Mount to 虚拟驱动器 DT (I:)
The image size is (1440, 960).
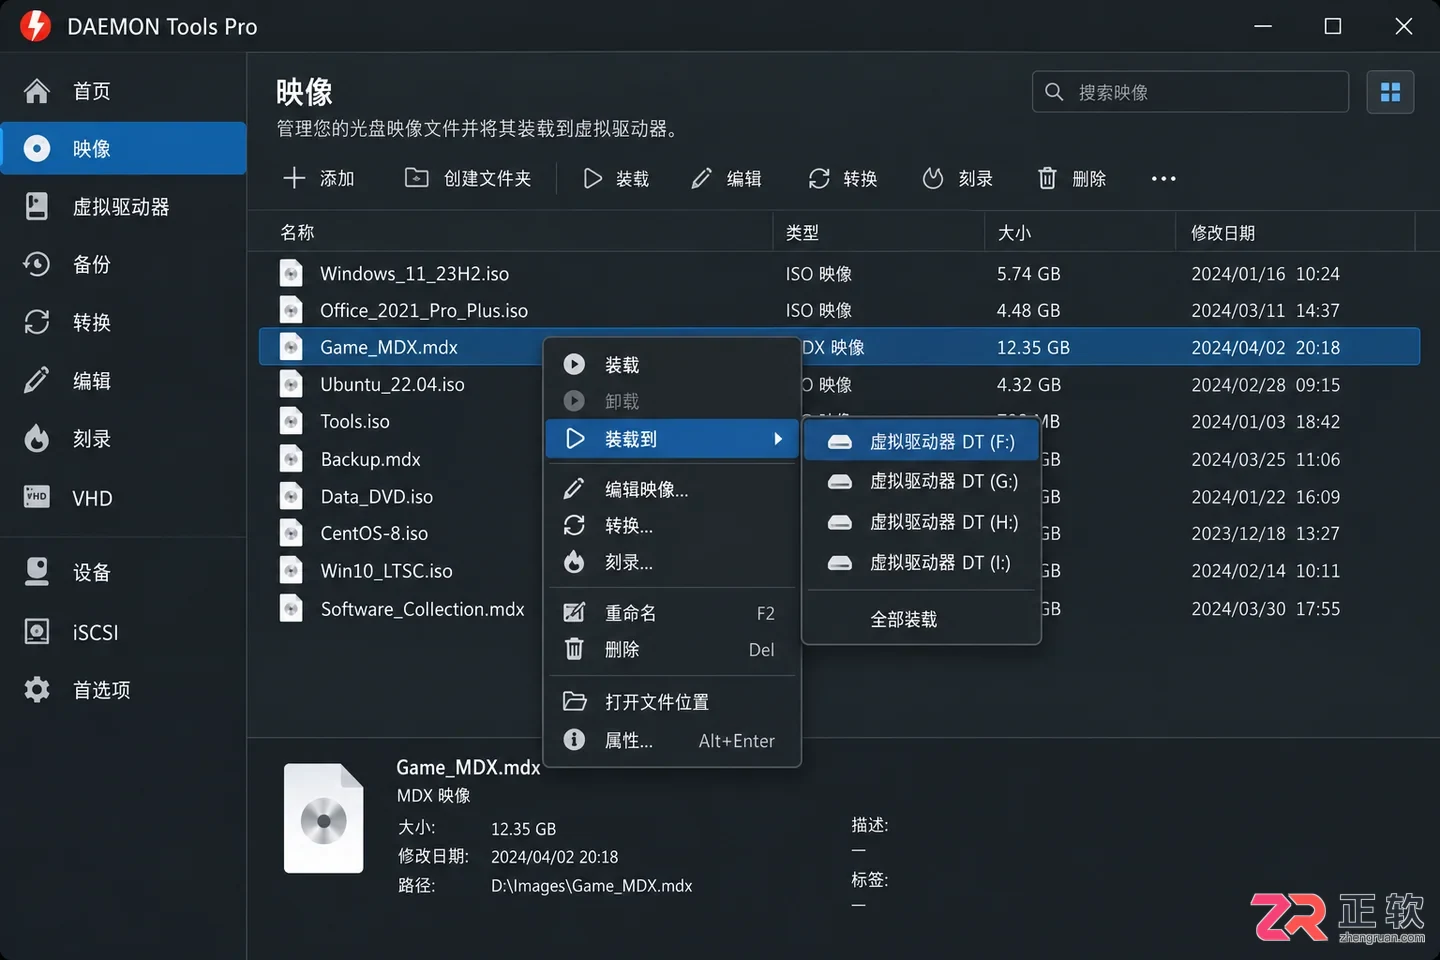[921, 563]
